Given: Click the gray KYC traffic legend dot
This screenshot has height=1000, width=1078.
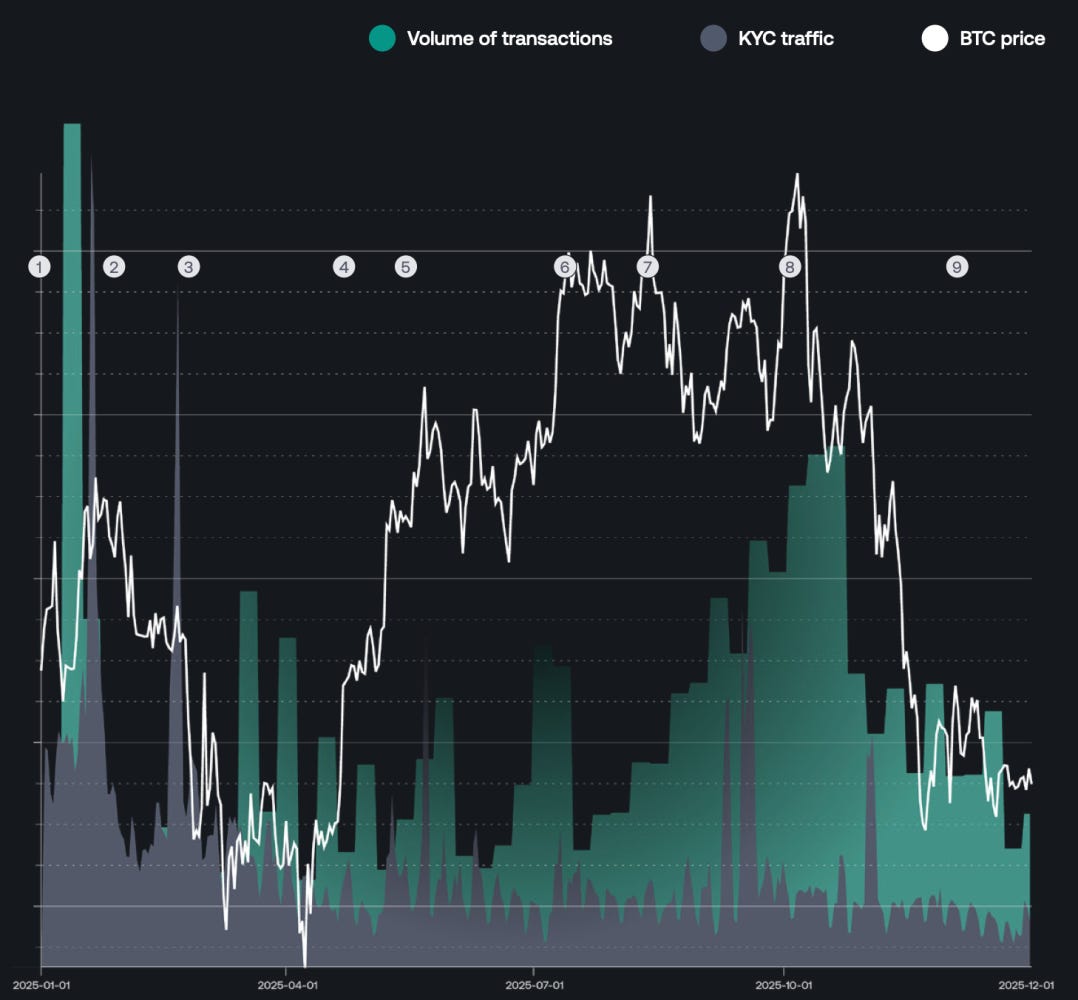Looking at the screenshot, I should coord(714,38).
